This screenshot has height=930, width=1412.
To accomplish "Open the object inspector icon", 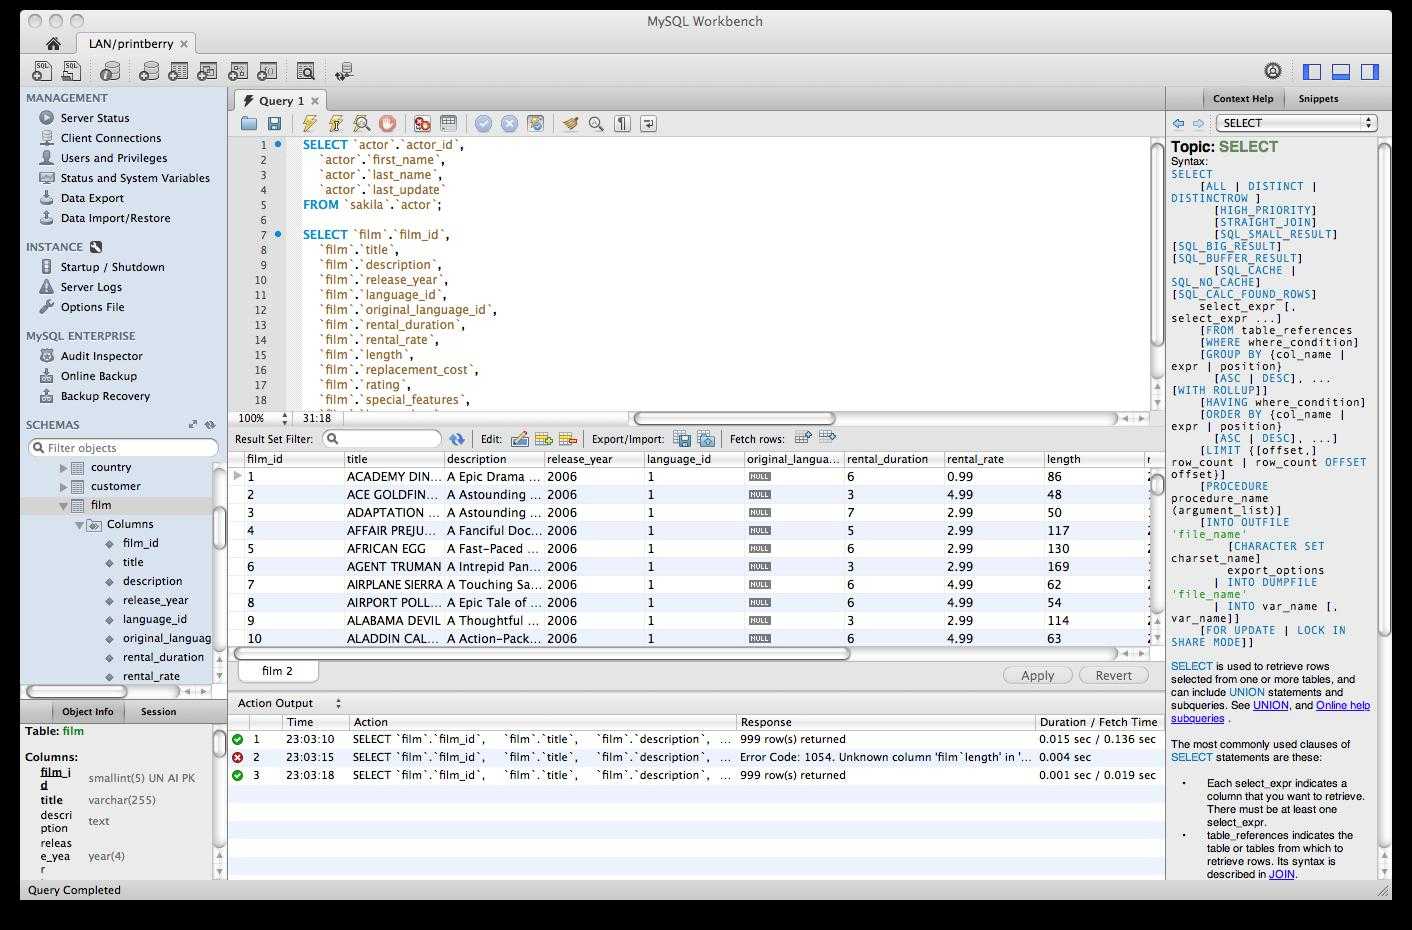I will tap(110, 71).
